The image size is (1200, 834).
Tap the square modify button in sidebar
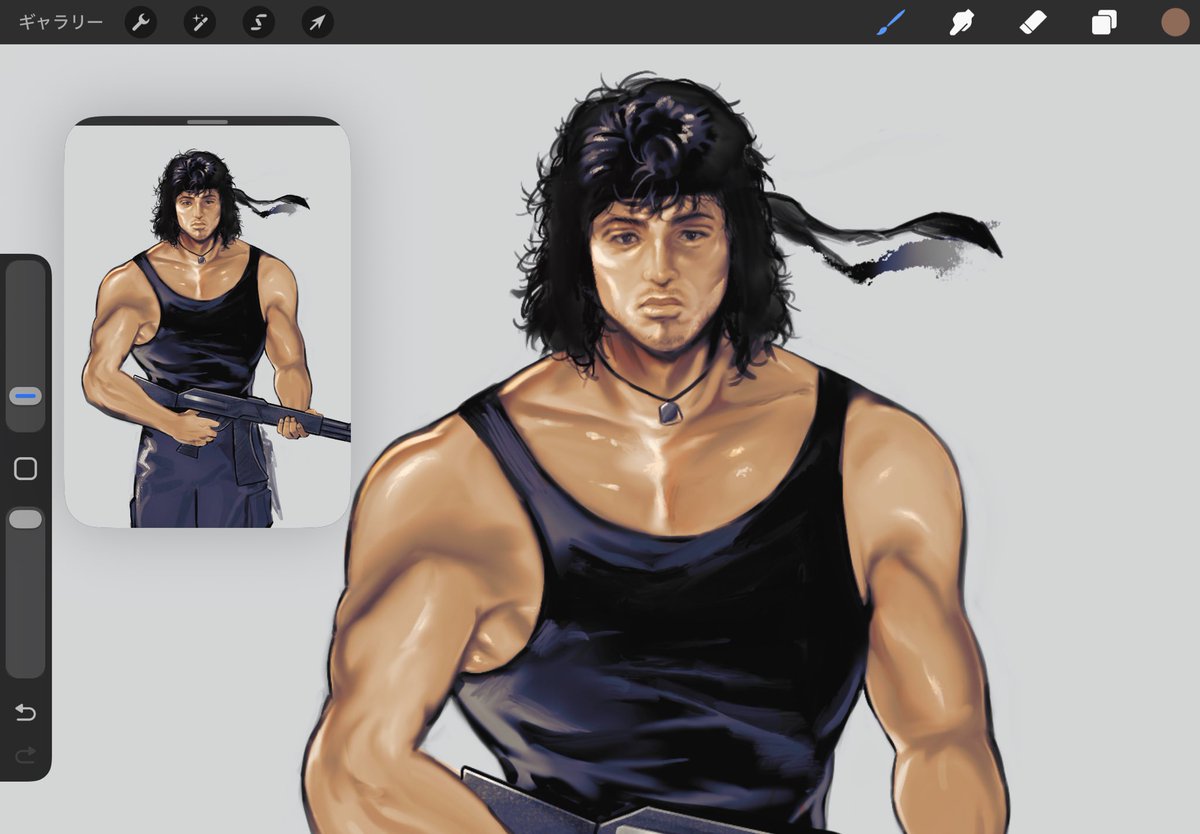26,469
